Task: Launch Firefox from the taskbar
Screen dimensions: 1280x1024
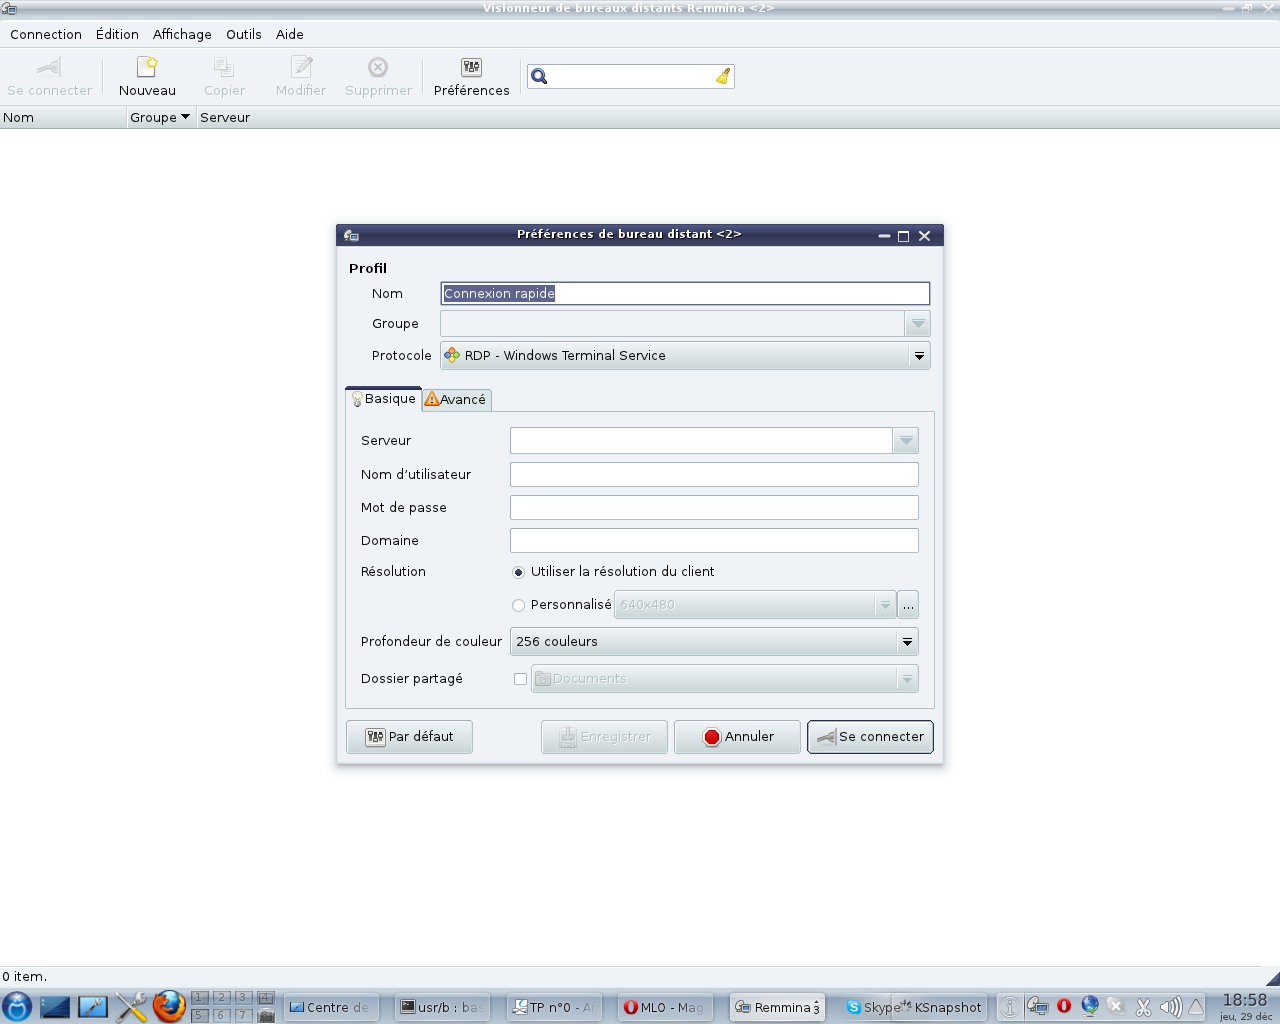Action: [169, 1006]
